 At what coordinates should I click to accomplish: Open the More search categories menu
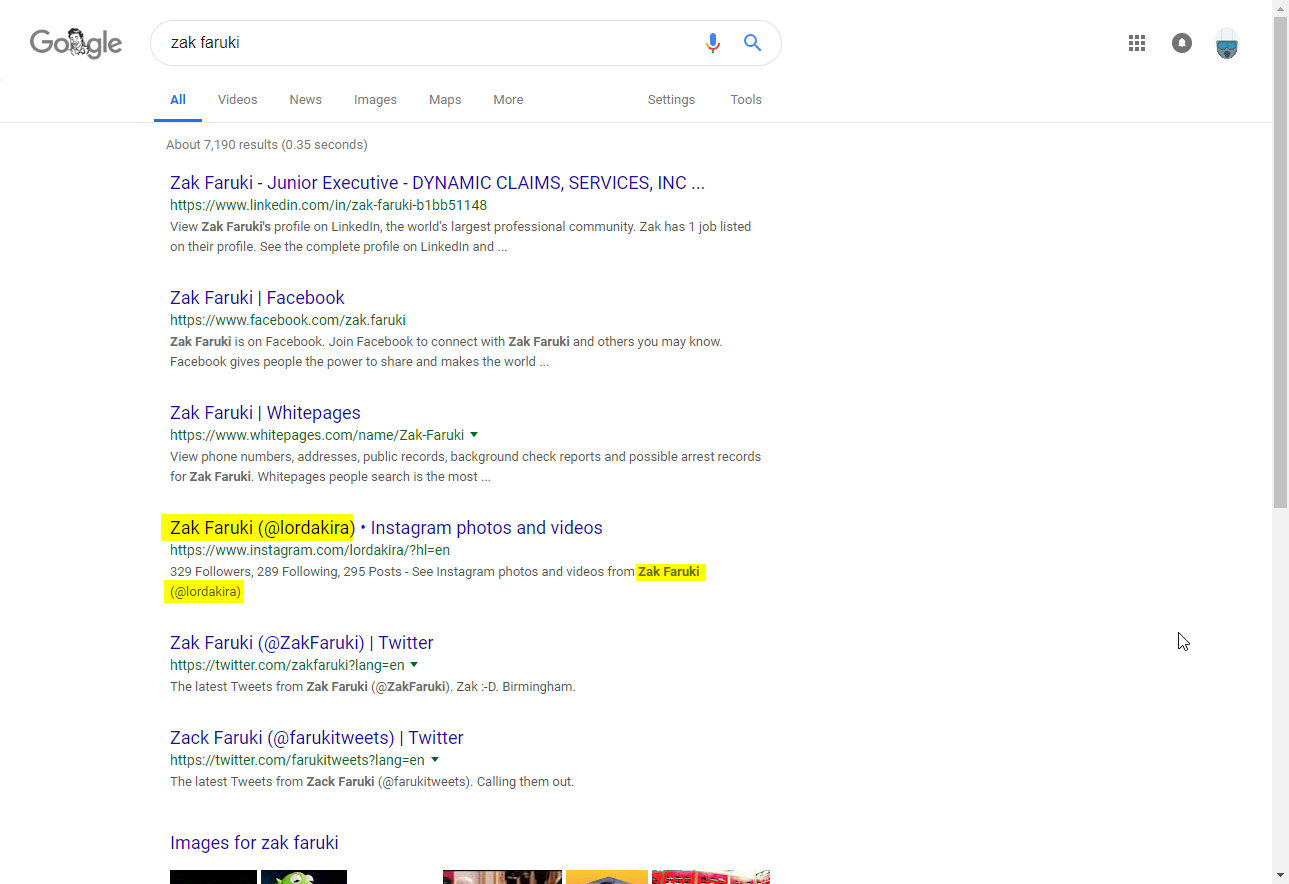coord(508,100)
